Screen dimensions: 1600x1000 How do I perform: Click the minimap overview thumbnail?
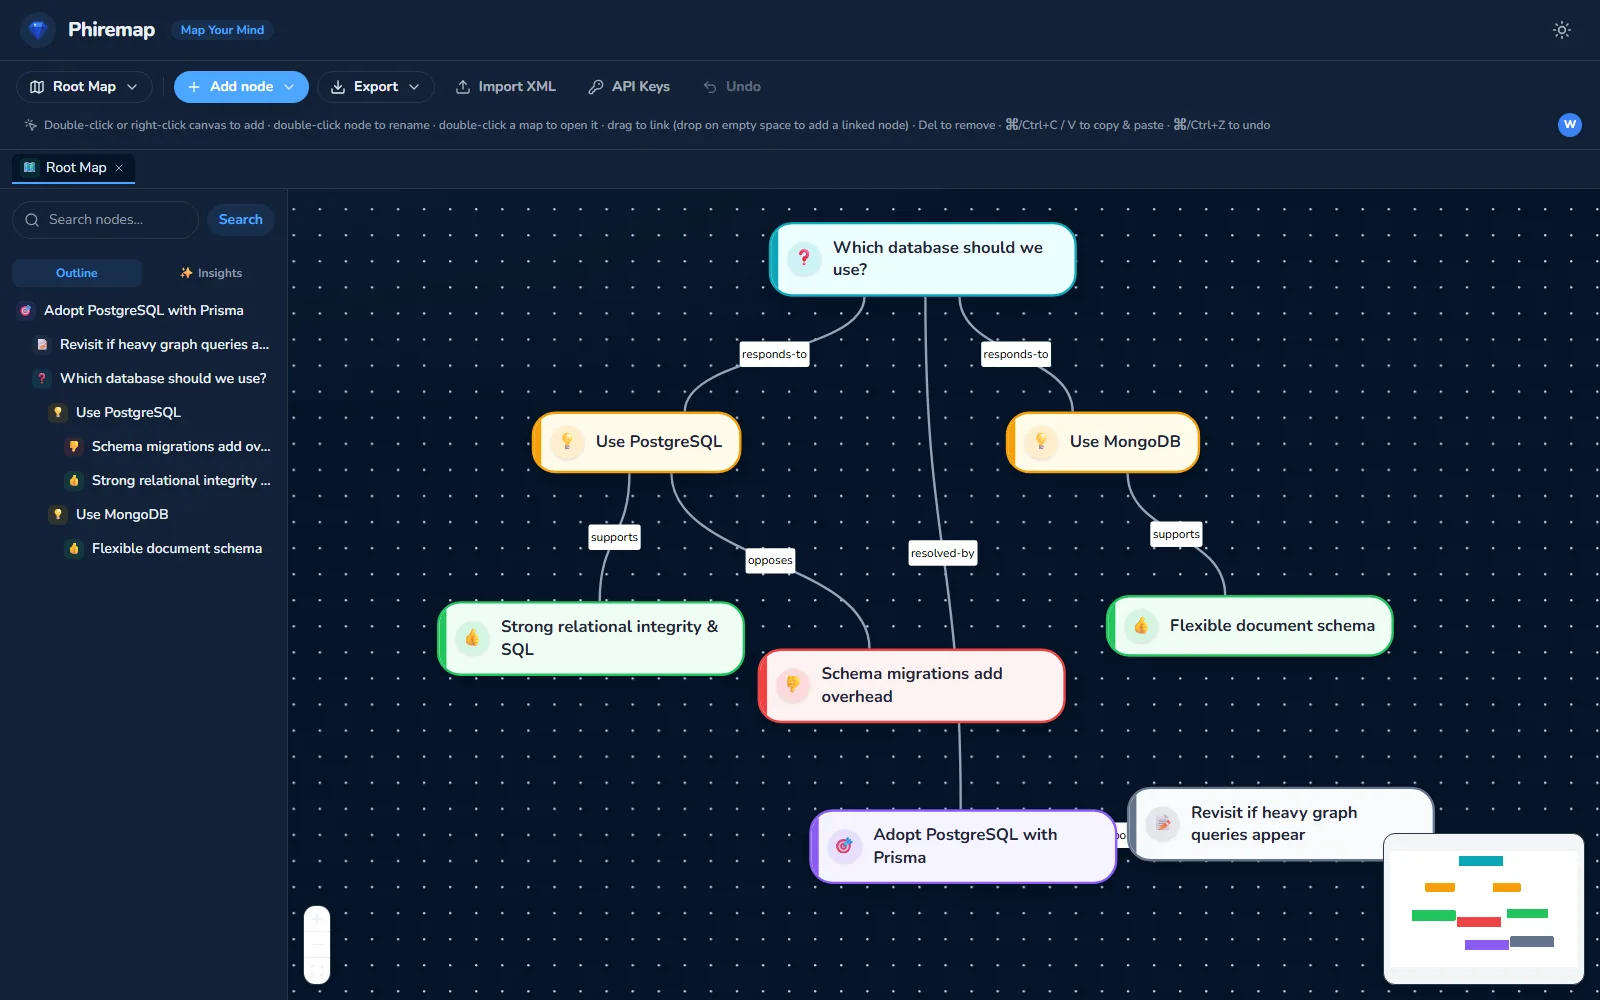tap(1484, 909)
